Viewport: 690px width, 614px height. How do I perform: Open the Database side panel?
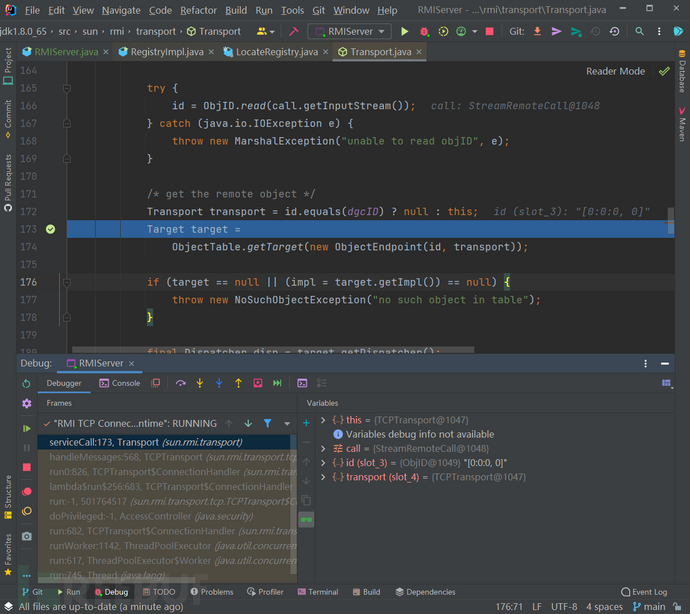point(682,71)
